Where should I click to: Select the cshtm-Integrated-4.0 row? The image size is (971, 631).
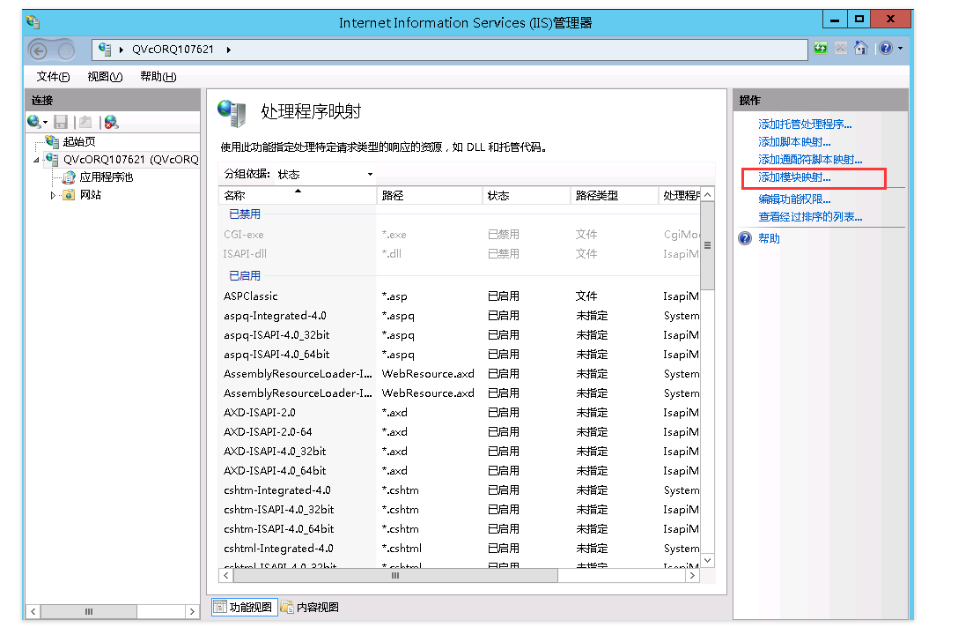[459, 490]
